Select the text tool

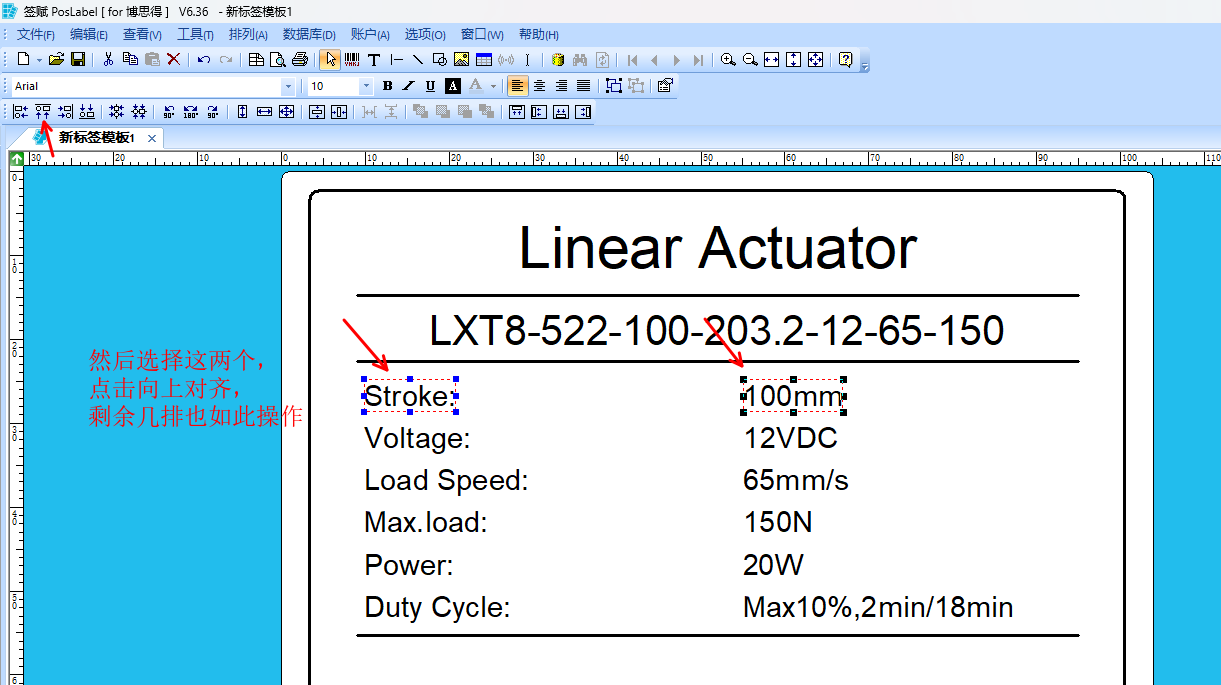tap(374, 60)
